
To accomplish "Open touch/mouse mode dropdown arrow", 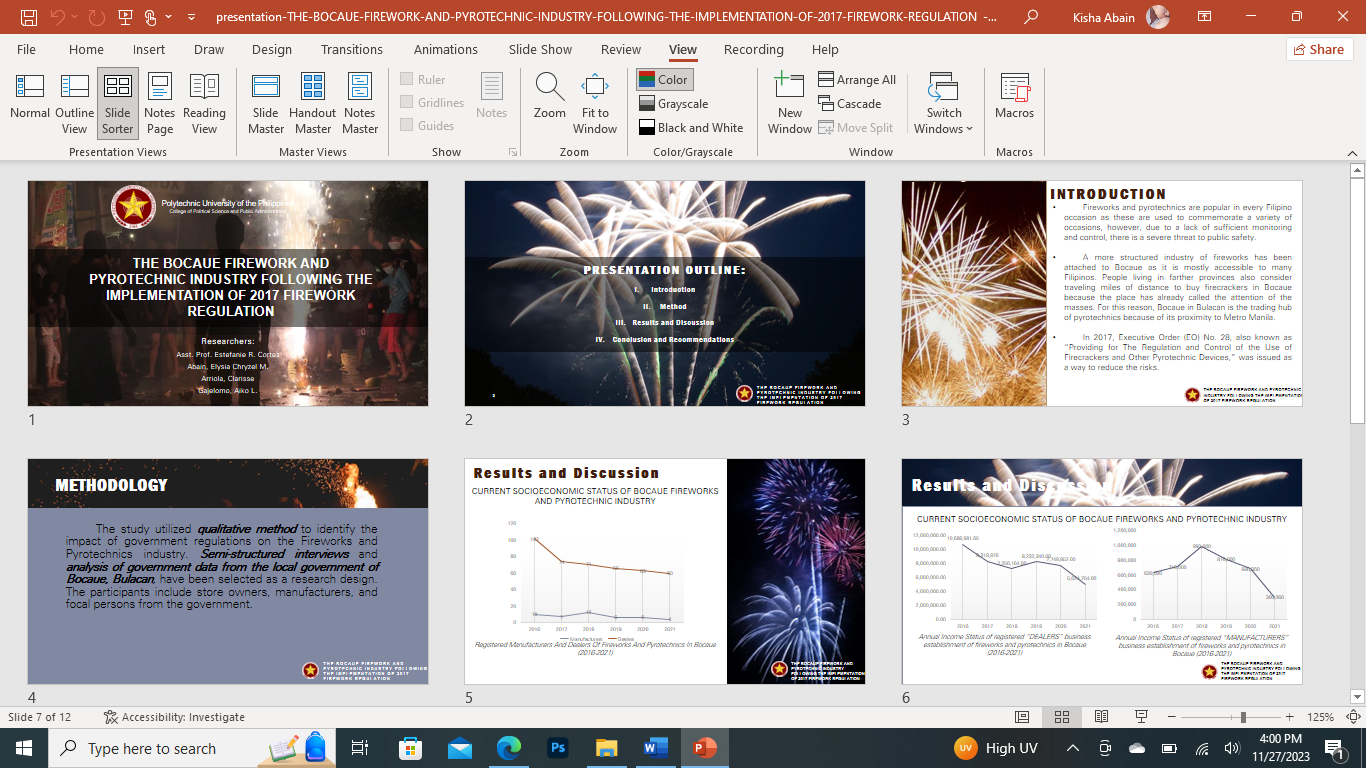I will pyautogui.click(x=167, y=17).
